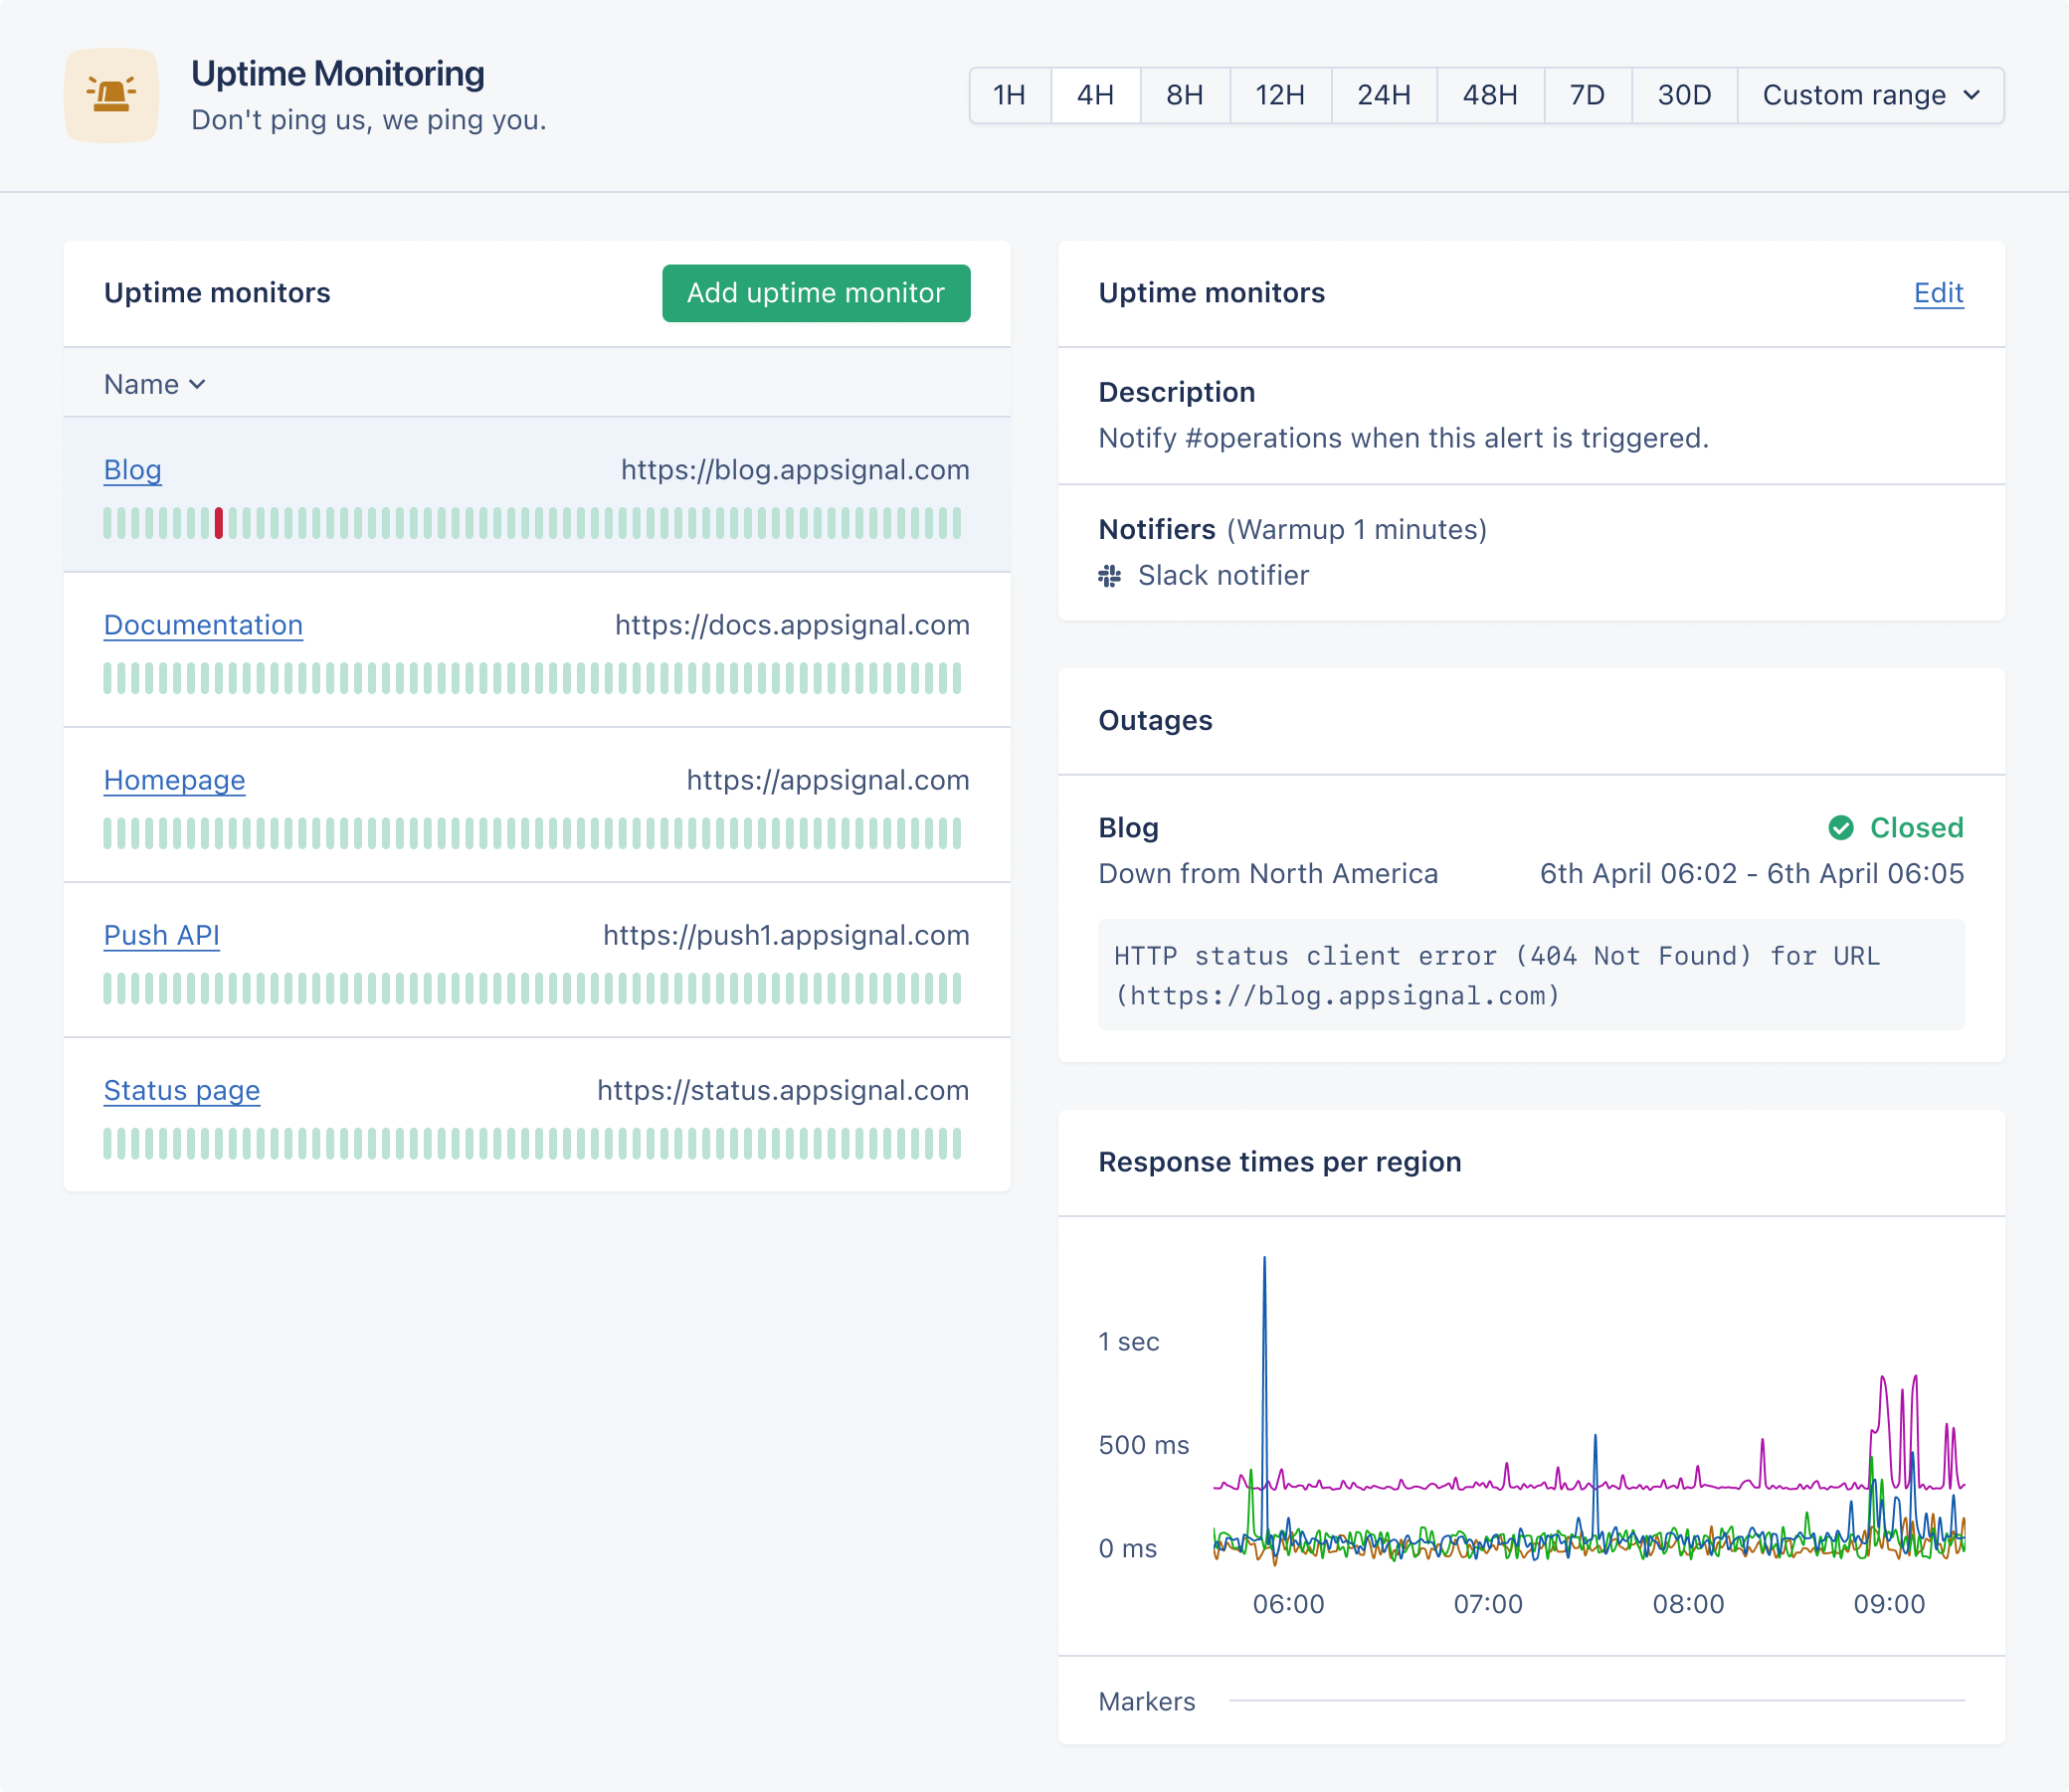Click the Slack notifier icon
Image resolution: width=2069 pixels, height=1792 pixels.
1109,576
